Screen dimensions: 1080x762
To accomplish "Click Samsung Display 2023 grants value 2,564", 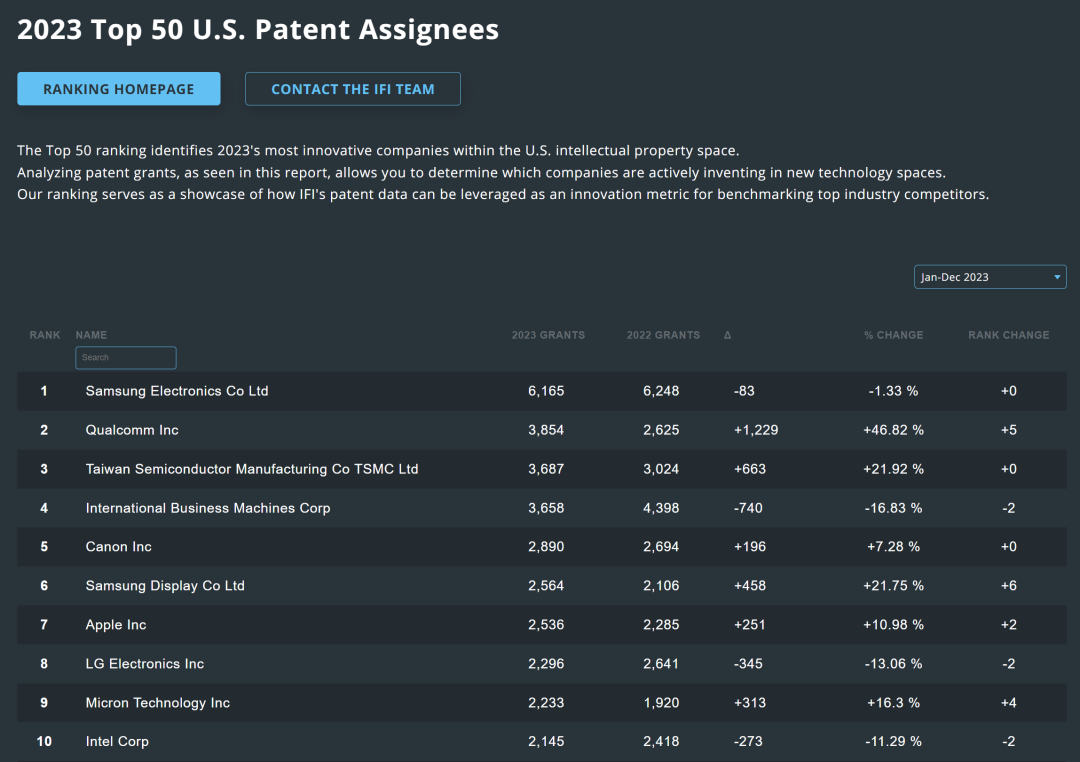I will tap(546, 586).
